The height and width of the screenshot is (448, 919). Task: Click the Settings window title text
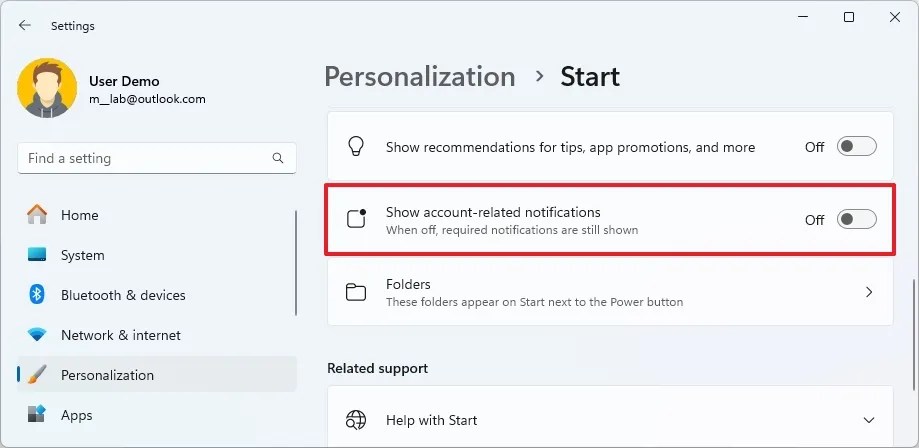coord(73,26)
